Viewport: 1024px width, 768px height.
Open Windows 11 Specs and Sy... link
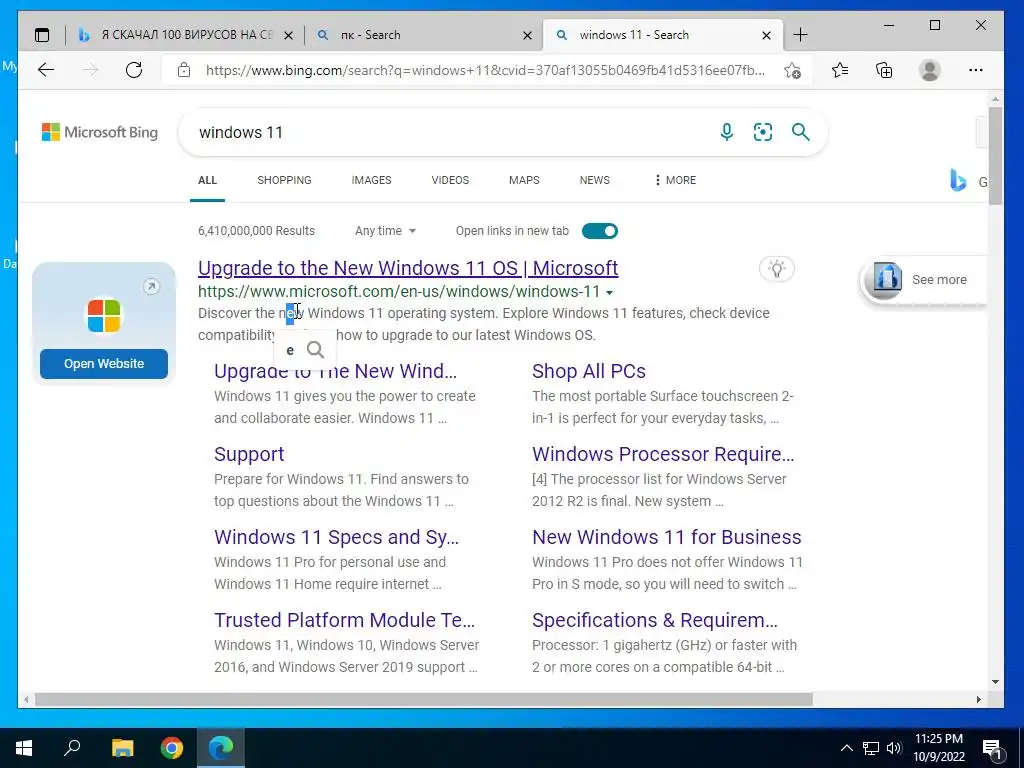[x=336, y=537]
